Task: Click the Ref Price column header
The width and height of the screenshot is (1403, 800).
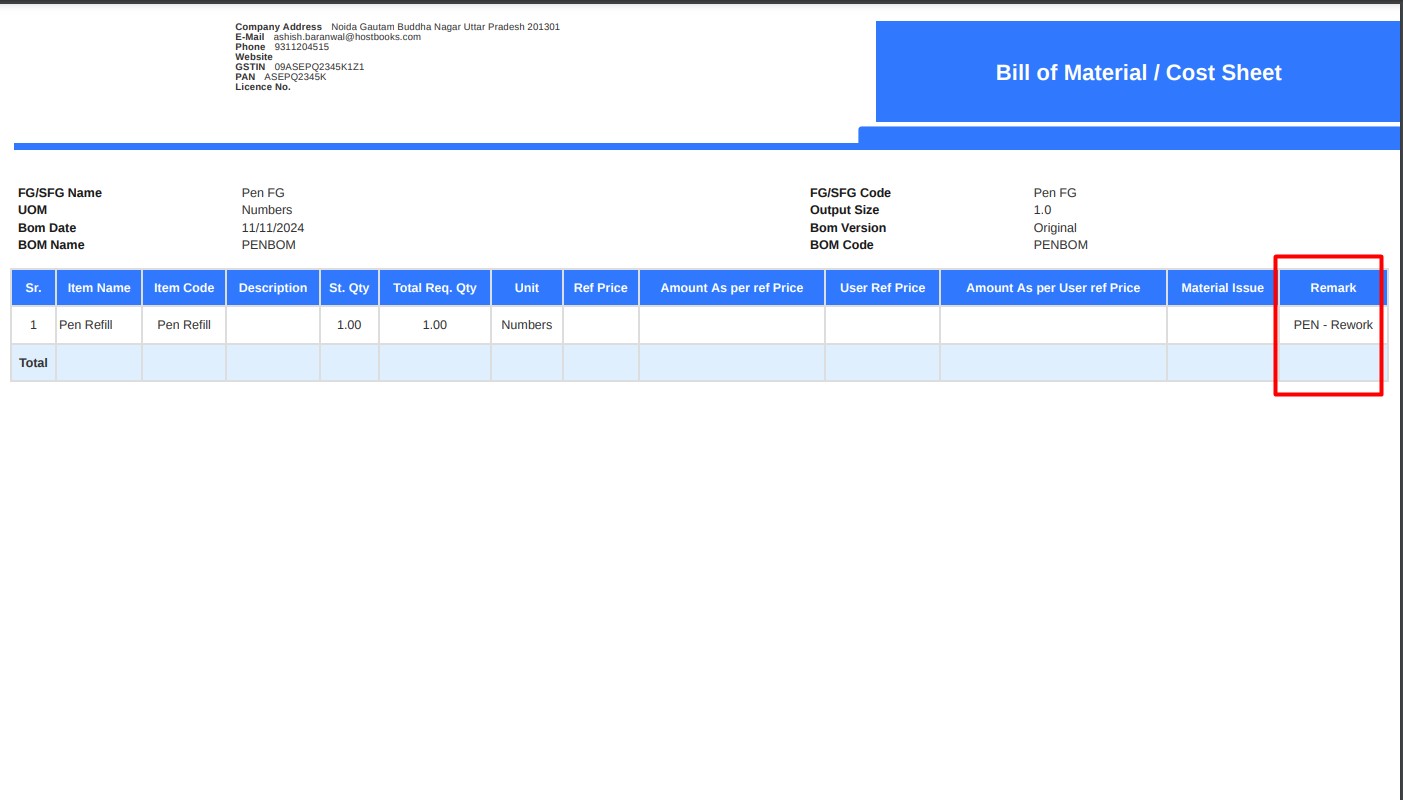Action: pos(601,288)
